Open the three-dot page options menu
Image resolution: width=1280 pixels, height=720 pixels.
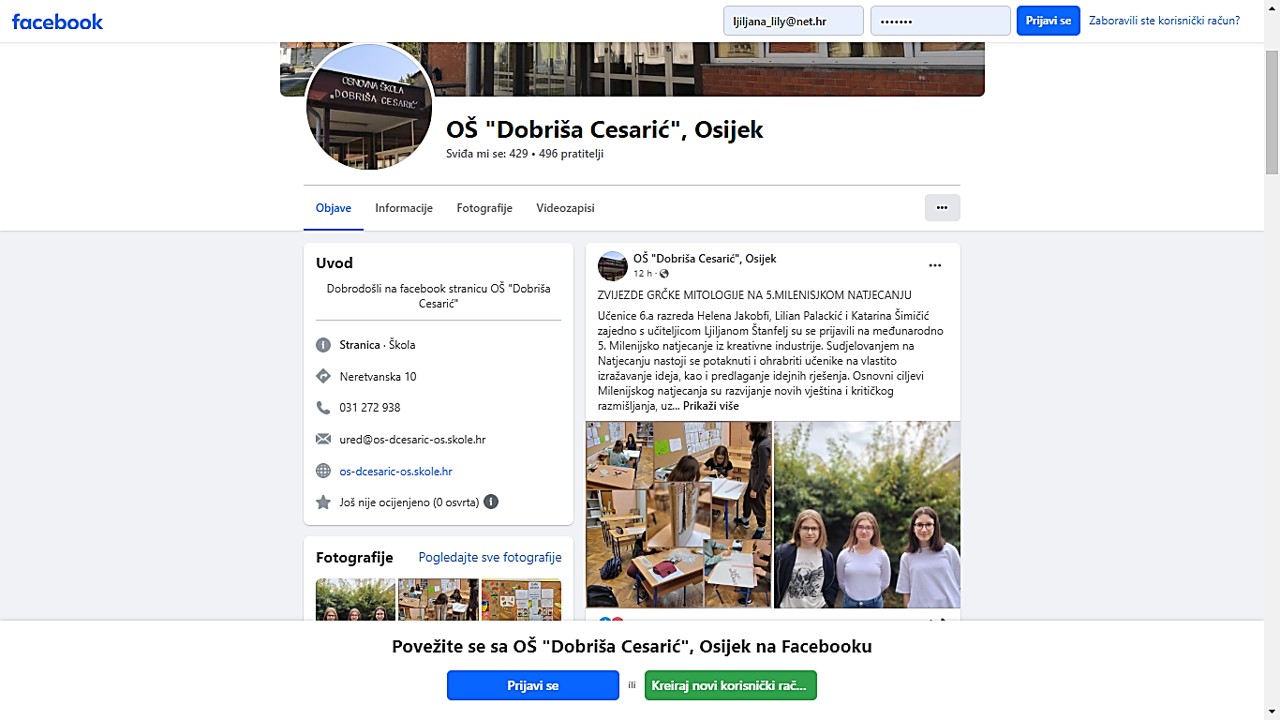click(x=942, y=208)
